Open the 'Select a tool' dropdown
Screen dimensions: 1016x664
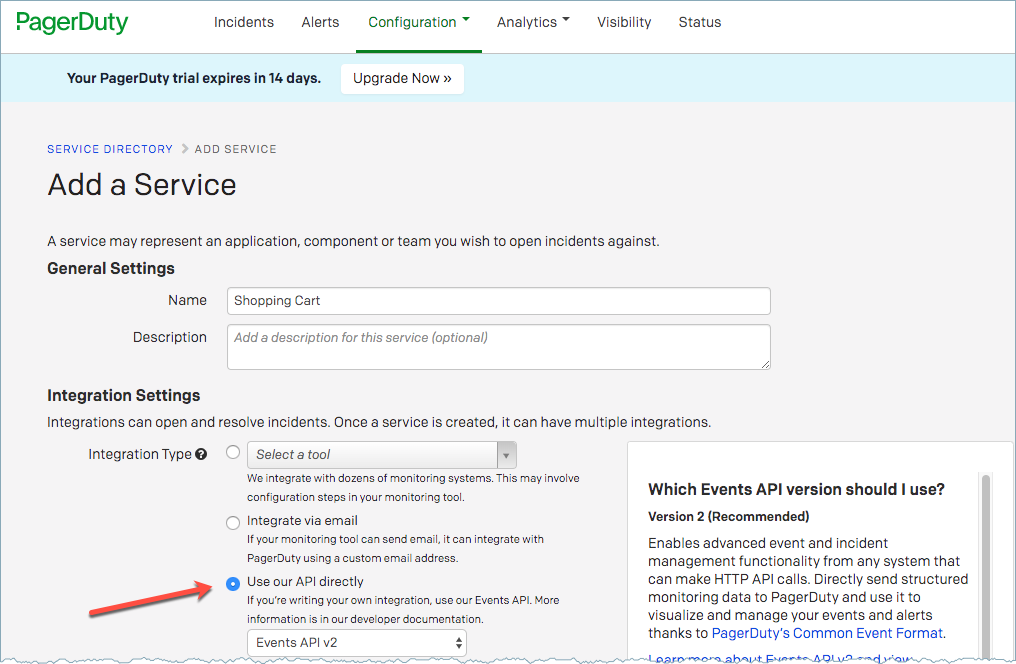pos(382,455)
